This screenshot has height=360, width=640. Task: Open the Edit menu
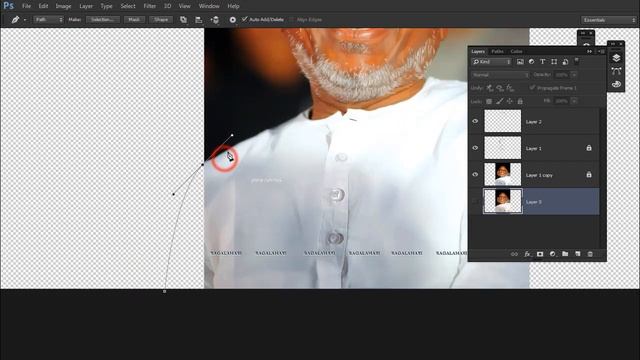[43, 6]
